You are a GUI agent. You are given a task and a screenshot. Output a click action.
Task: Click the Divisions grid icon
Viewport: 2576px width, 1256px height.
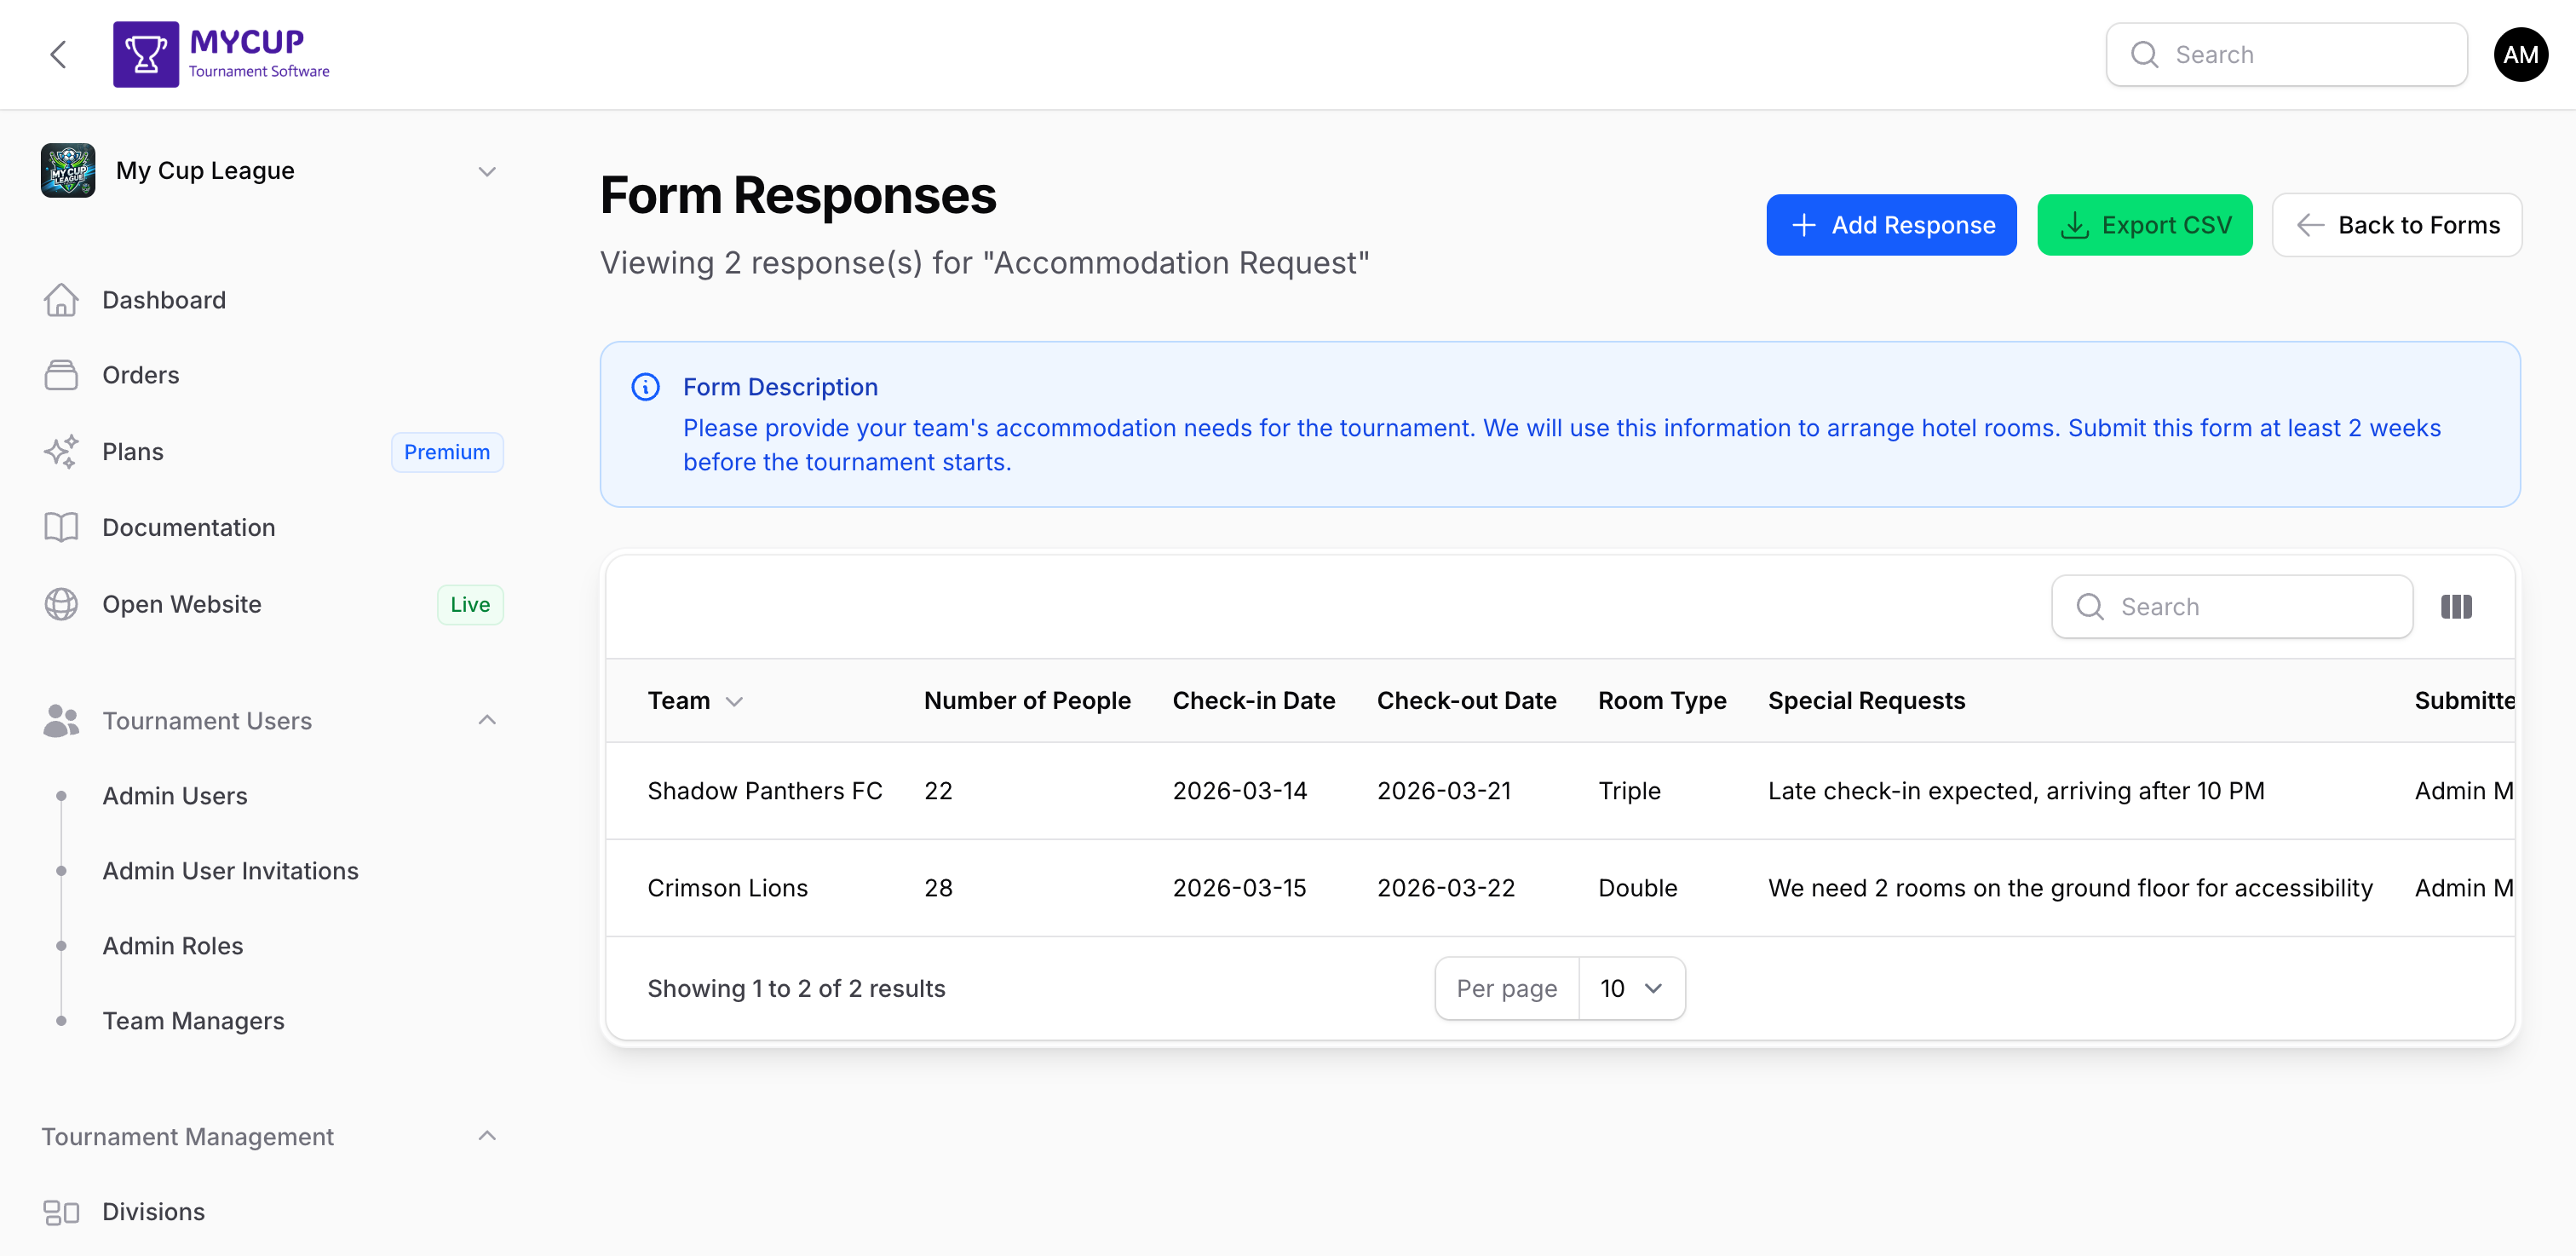(x=62, y=1212)
